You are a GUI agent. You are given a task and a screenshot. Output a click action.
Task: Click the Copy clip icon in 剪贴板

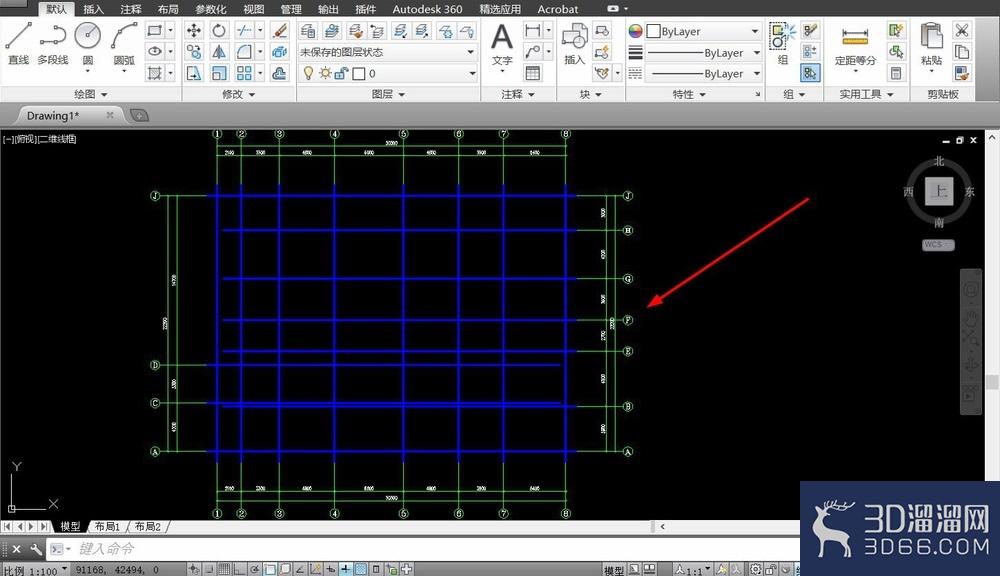[x=962, y=52]
